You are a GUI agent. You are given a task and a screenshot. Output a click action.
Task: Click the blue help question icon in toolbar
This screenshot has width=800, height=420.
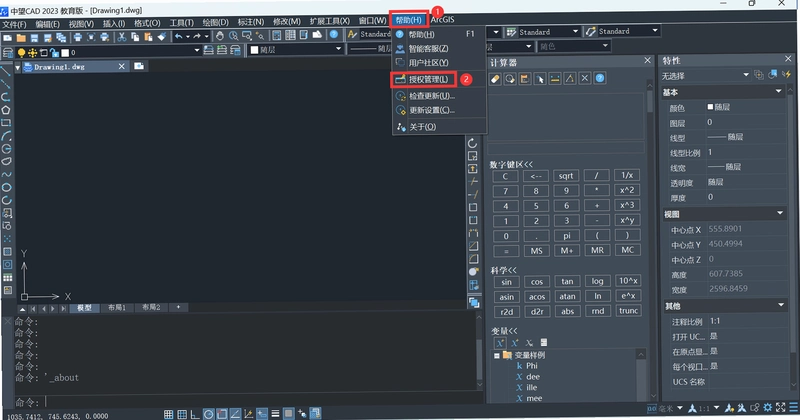[334, 34]
